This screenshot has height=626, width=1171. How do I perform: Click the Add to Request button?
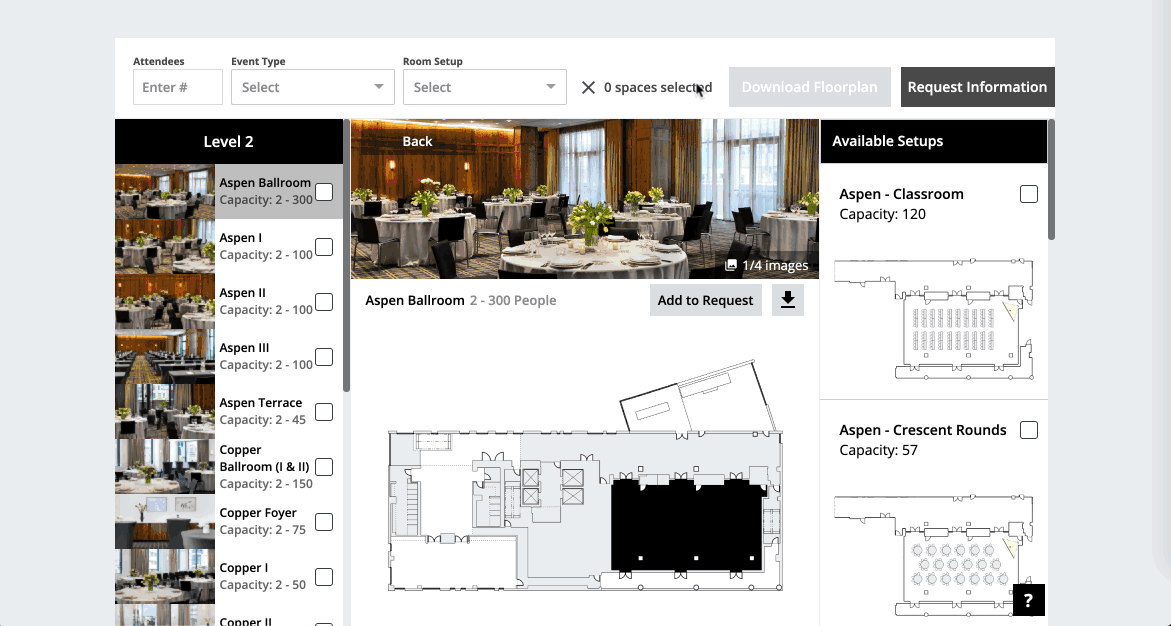tap(705, 300)
